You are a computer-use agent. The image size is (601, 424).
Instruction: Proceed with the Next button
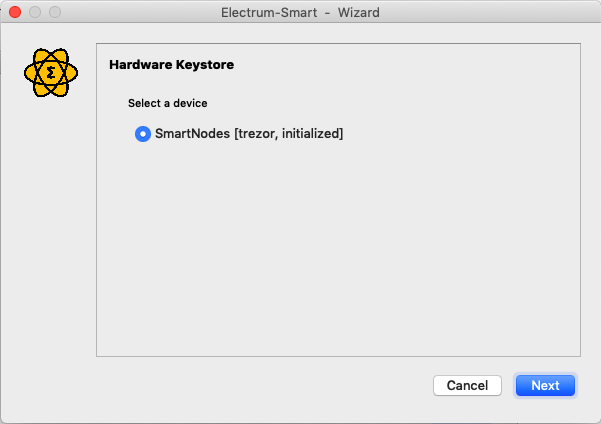545,385
